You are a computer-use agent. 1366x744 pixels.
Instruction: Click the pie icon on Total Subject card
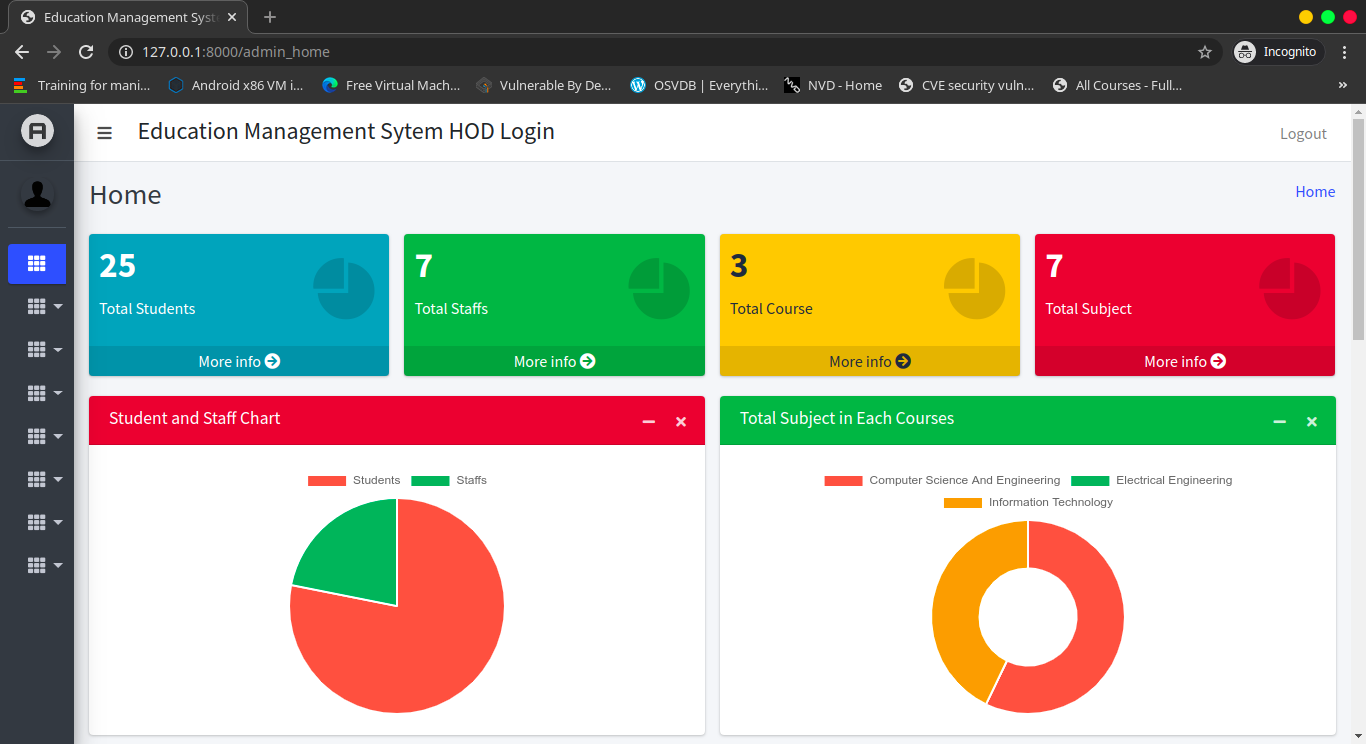[1290, 289]
